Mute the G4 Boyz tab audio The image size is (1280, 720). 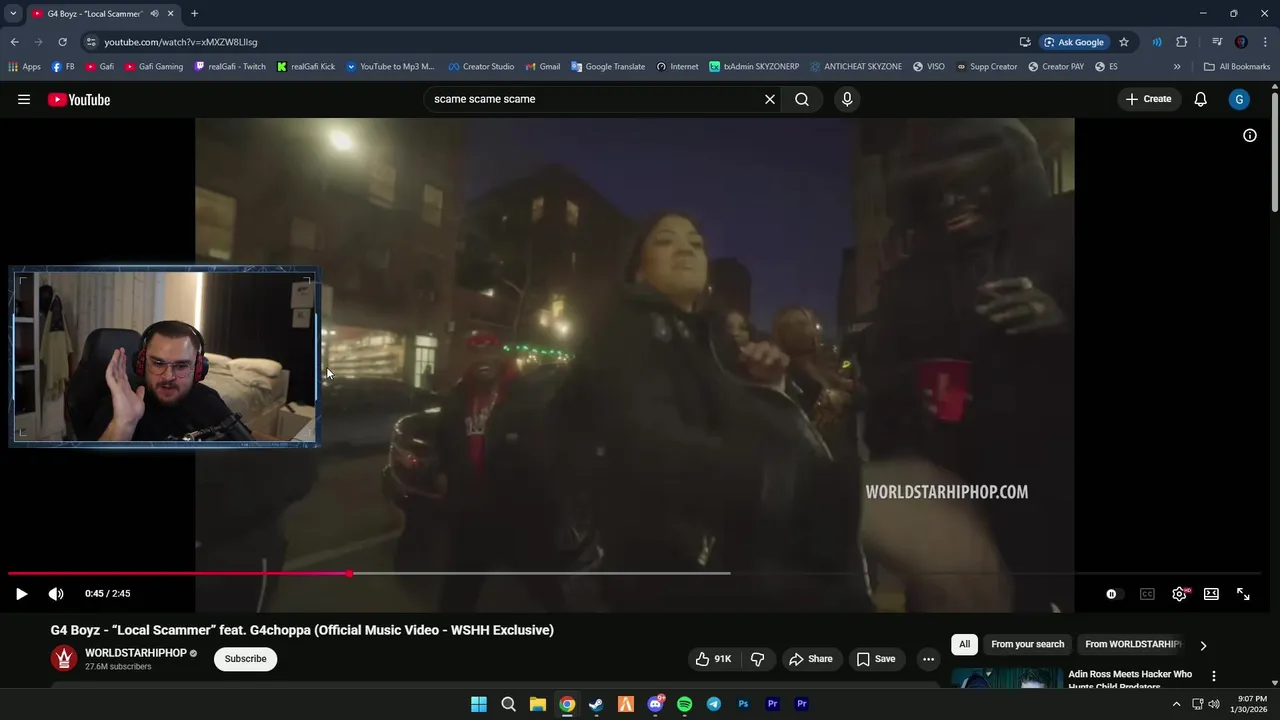tap(154, 13)
